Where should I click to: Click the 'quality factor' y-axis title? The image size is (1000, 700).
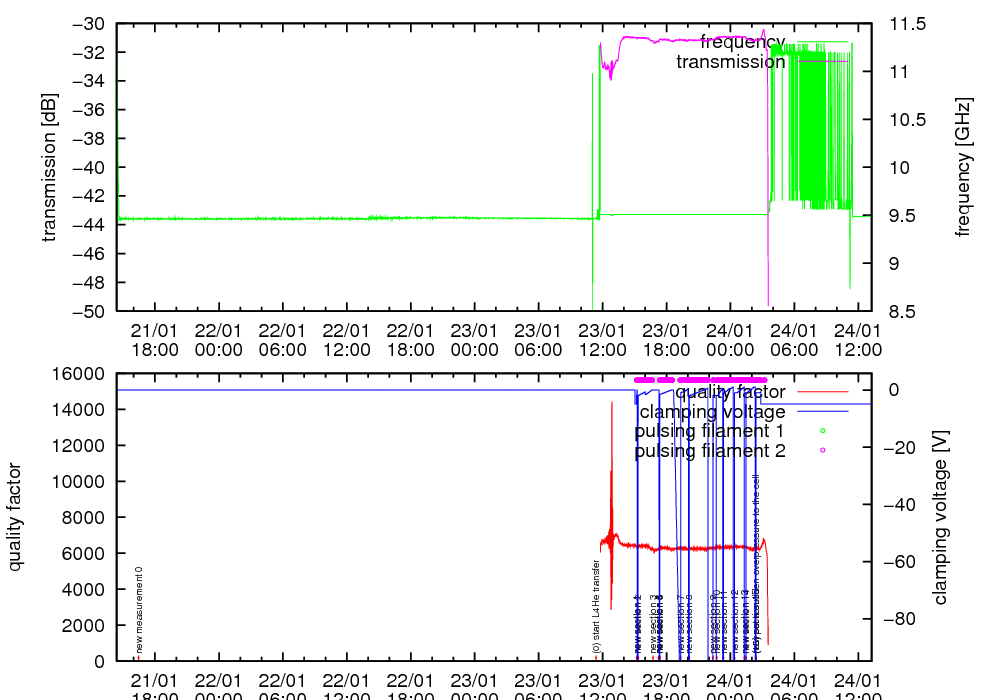(15, 517)
